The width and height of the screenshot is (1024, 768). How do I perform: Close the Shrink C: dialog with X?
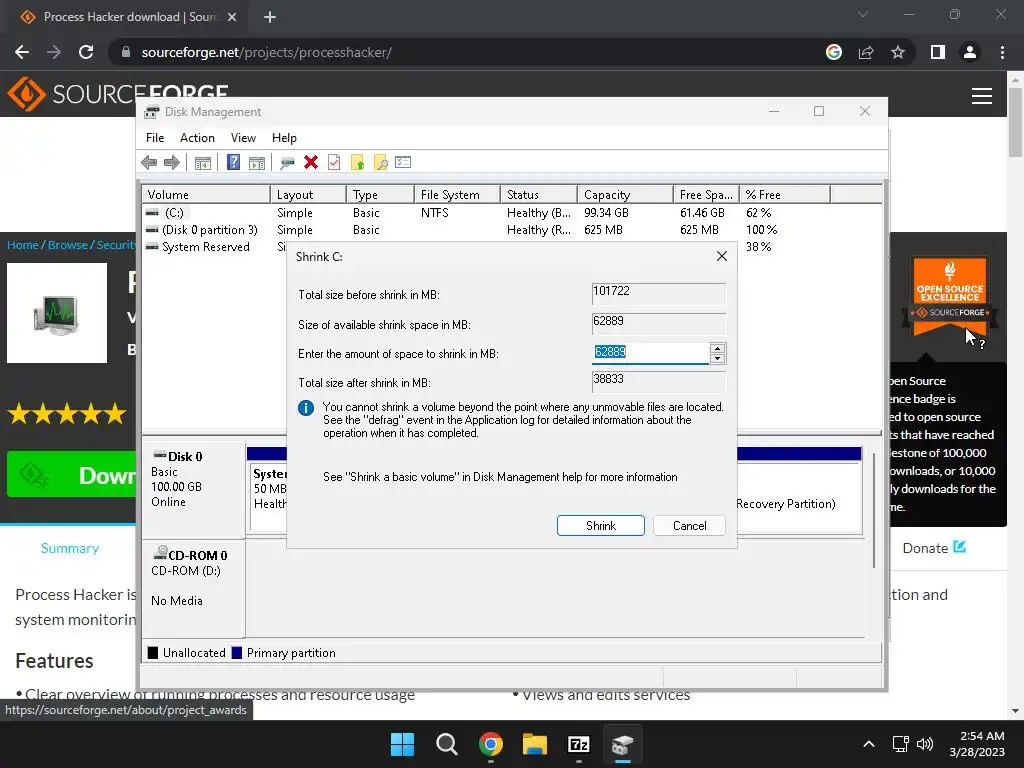pos(722,256)
